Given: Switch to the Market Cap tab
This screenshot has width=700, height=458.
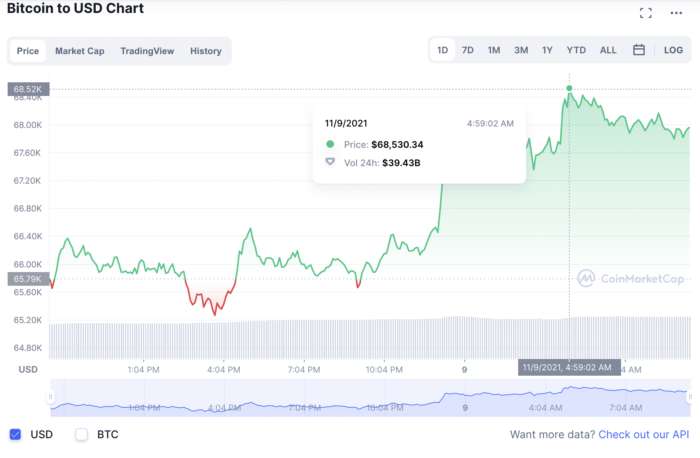Looking at the screenshot, I should (80, 51).
